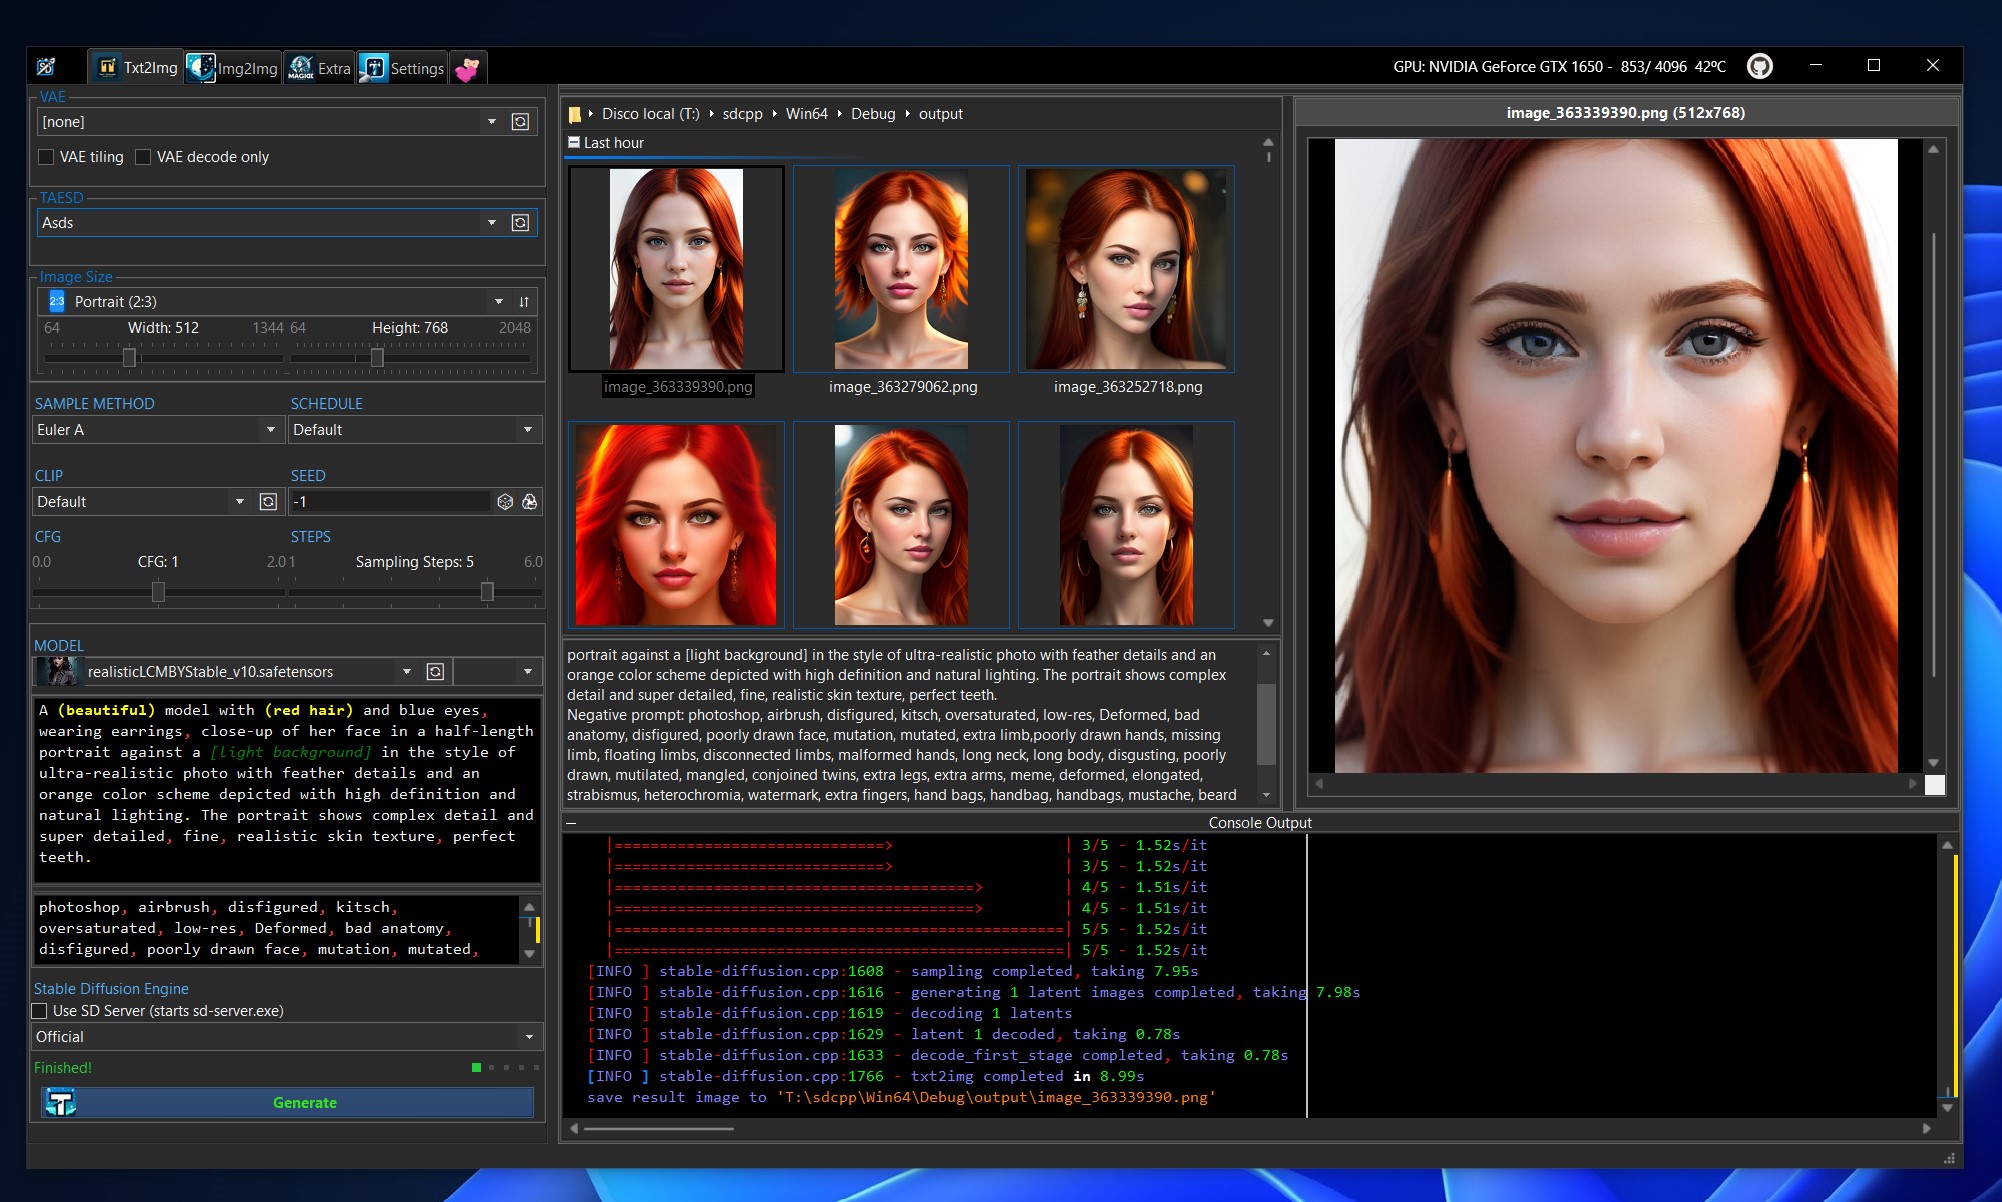Image resolution: width=2002 pixels, height=1202 pixels.
Task: Collapse the Console Output with minus icon
Action: [x=571, y=823]
